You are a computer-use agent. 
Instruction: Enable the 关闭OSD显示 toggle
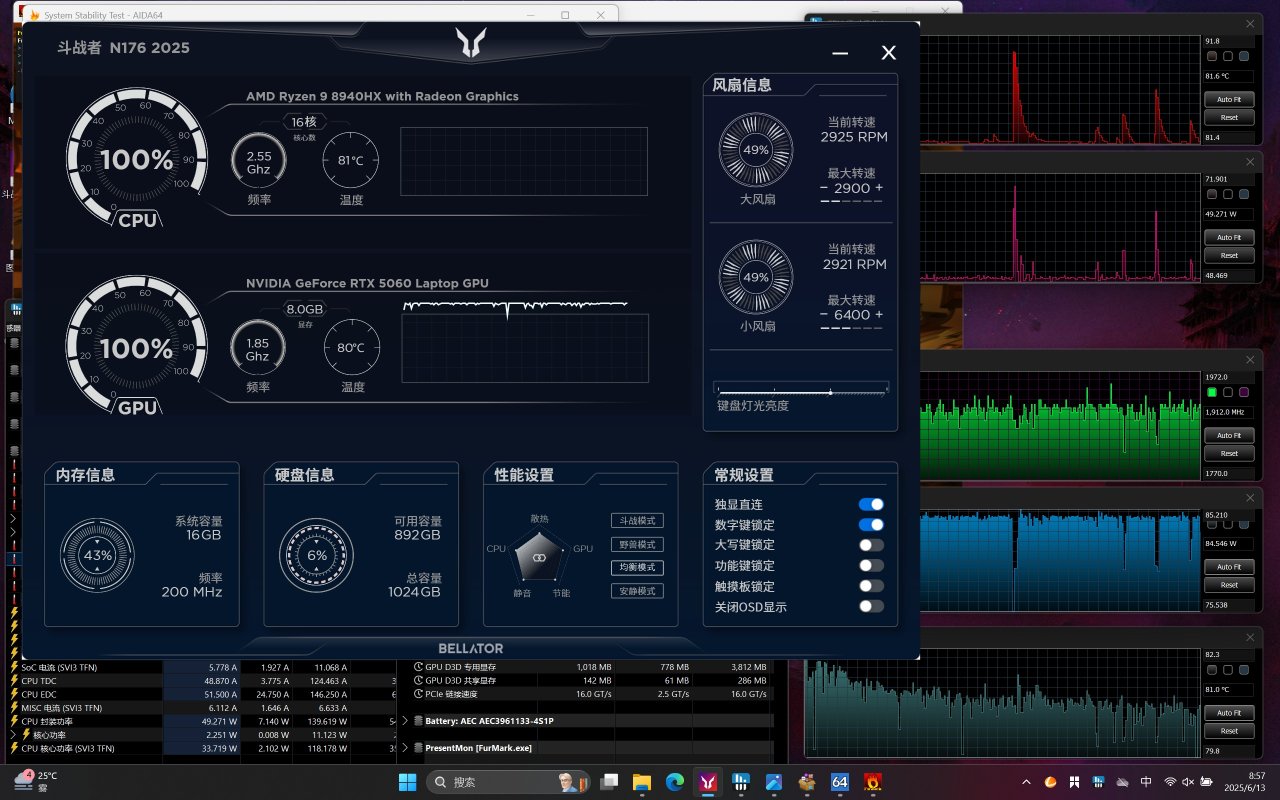point(870,606)
